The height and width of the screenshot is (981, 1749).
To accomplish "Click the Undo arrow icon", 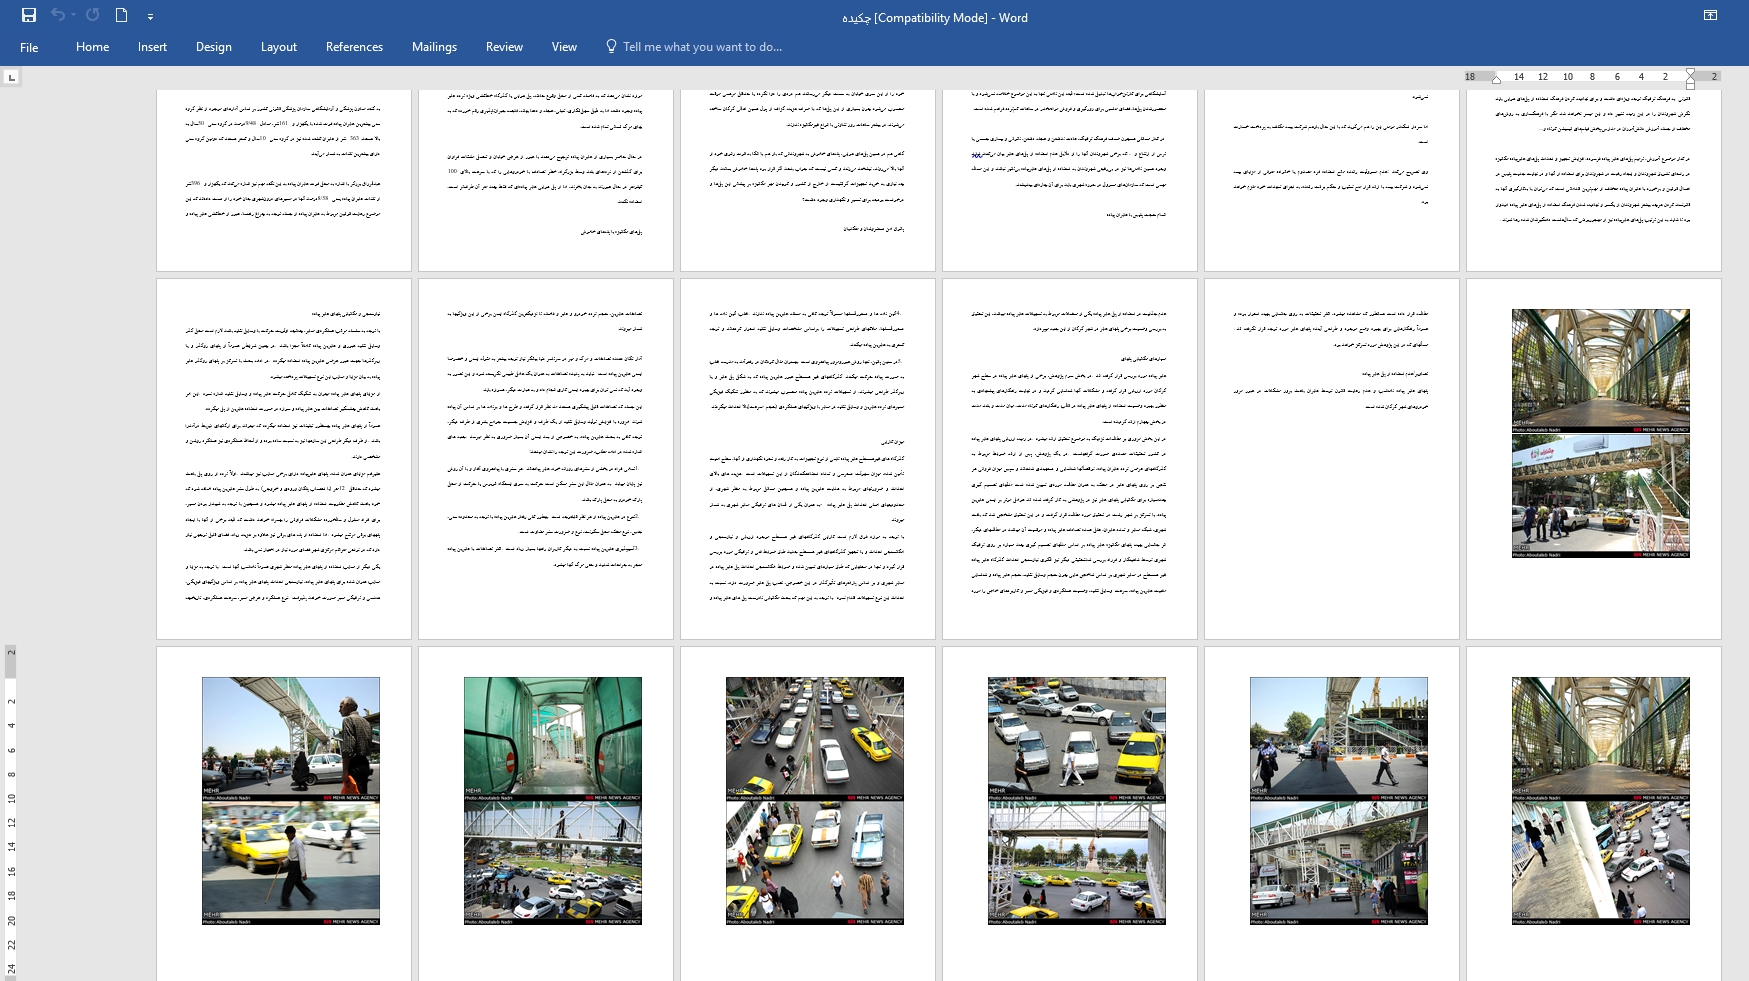I will click(57, 15).
